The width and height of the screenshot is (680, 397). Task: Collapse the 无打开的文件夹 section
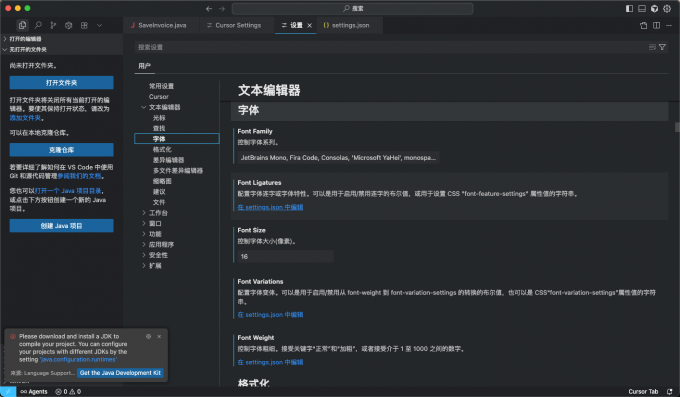(62, 49)
